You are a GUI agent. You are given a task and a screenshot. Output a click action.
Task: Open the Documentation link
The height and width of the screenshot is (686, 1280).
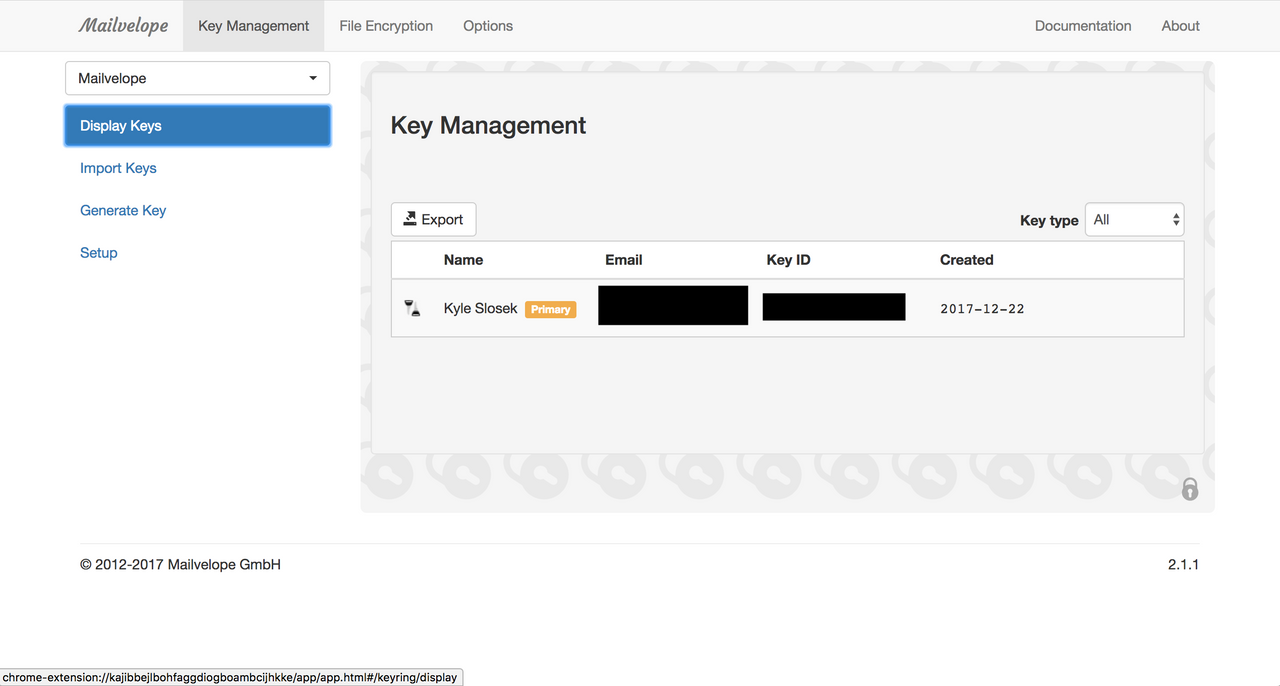(1083, 26)
